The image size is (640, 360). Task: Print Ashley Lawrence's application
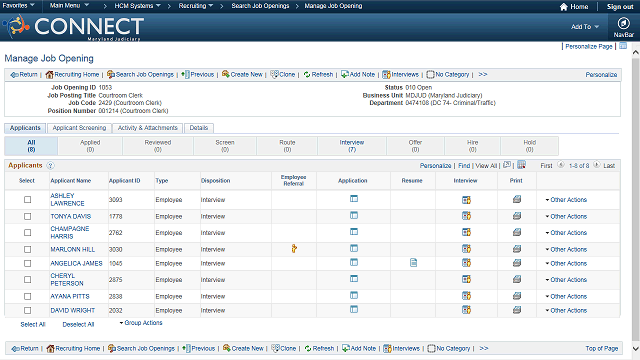coord(517,199)
